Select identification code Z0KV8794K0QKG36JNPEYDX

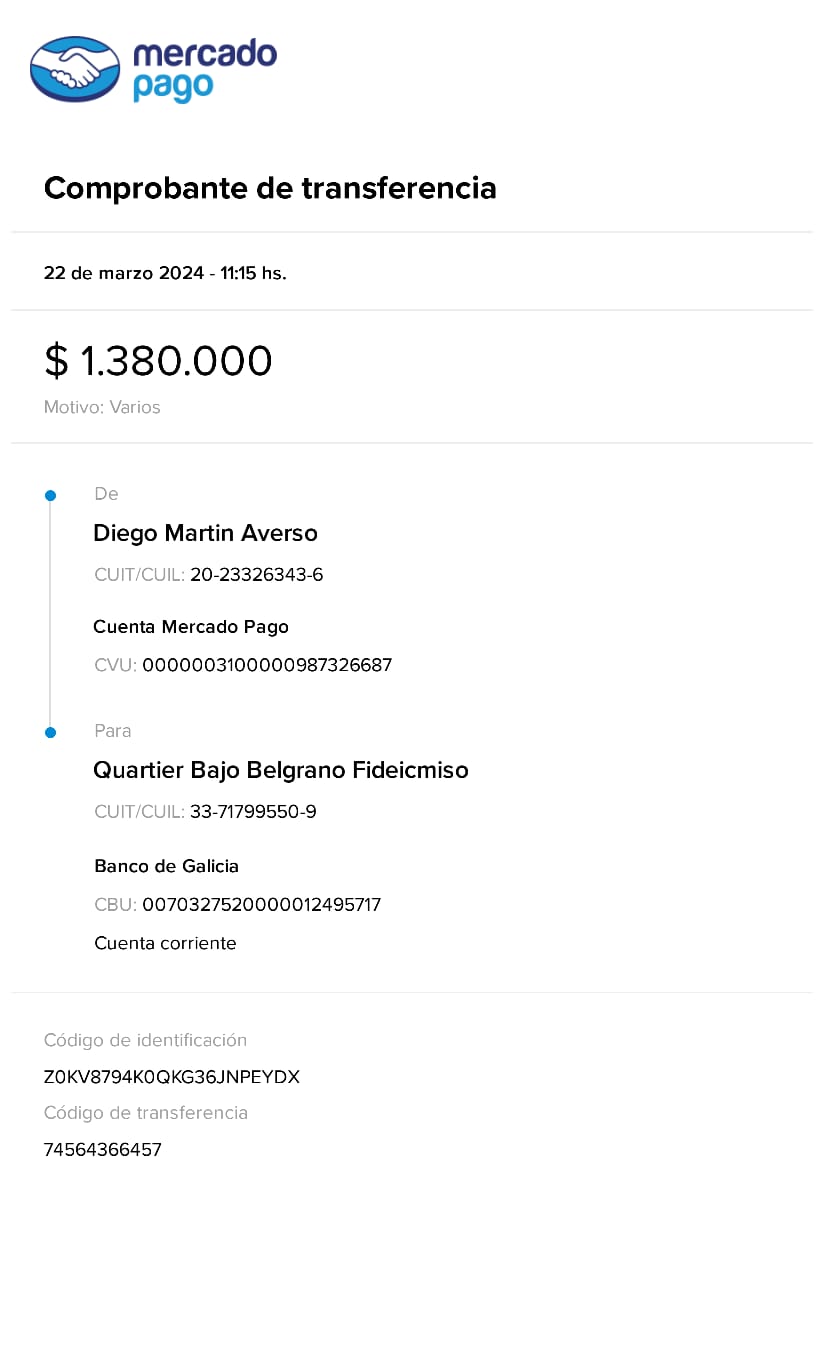[x=172, y=1077]
